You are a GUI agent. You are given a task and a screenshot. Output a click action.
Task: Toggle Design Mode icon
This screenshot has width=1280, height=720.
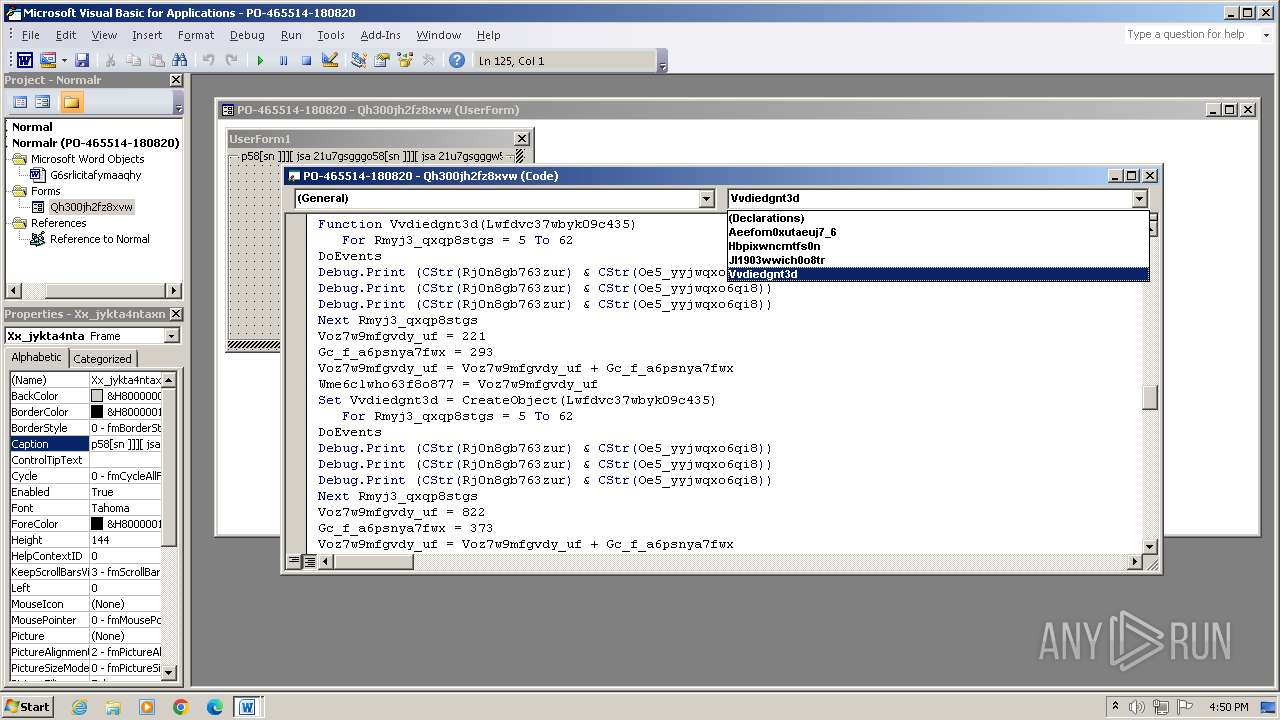(330, 61)
